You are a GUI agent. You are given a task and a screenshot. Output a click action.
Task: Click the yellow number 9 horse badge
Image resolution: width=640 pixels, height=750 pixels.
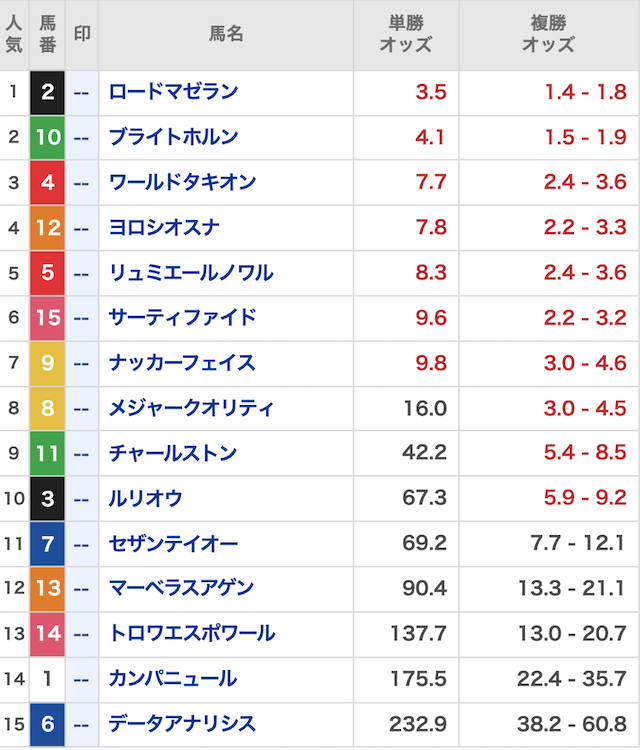[48, 363]
